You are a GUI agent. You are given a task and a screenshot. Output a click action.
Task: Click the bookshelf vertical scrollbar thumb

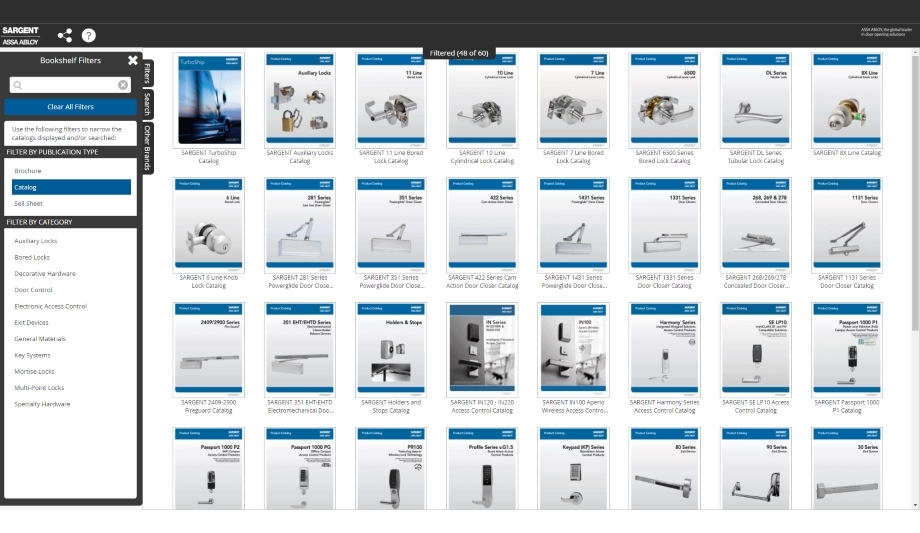tap(915, 193)
